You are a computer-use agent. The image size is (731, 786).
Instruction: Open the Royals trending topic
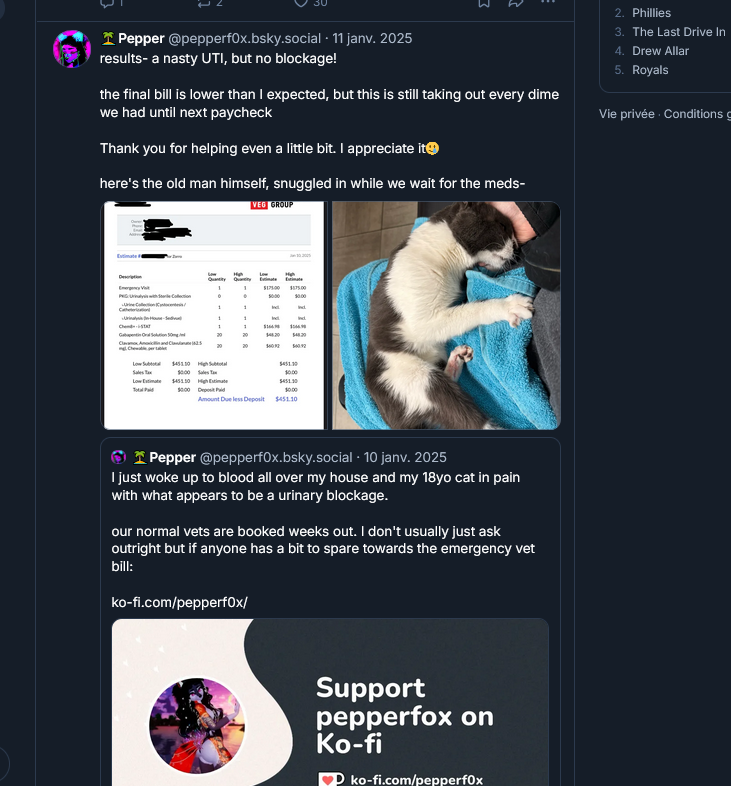[x=650, y=70]
